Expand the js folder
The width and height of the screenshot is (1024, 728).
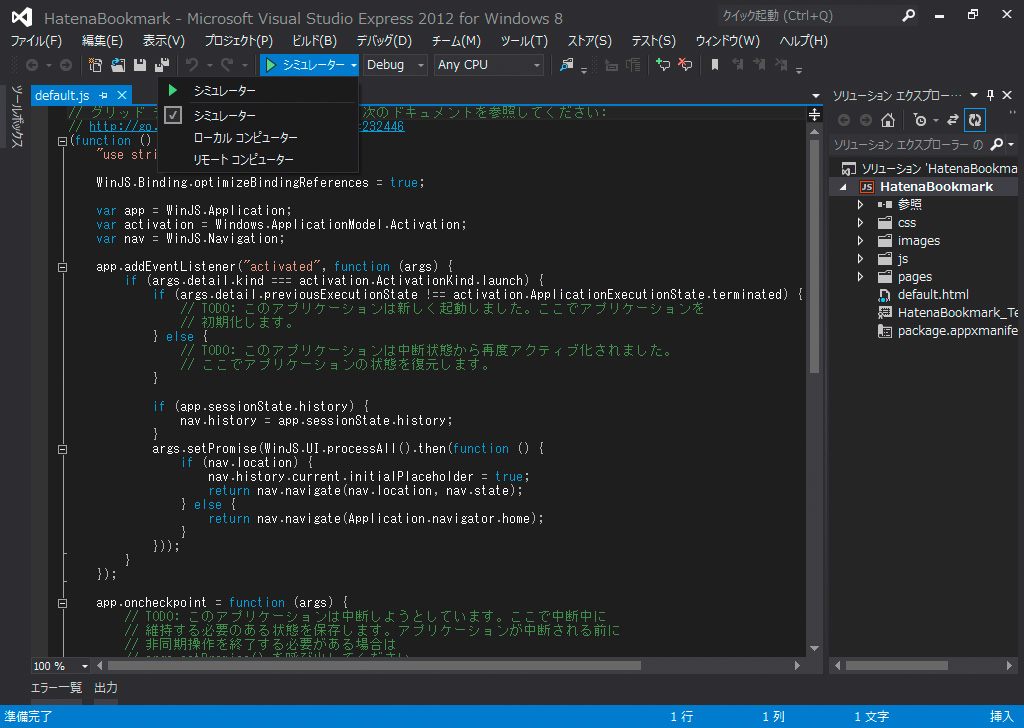[860, 259]
